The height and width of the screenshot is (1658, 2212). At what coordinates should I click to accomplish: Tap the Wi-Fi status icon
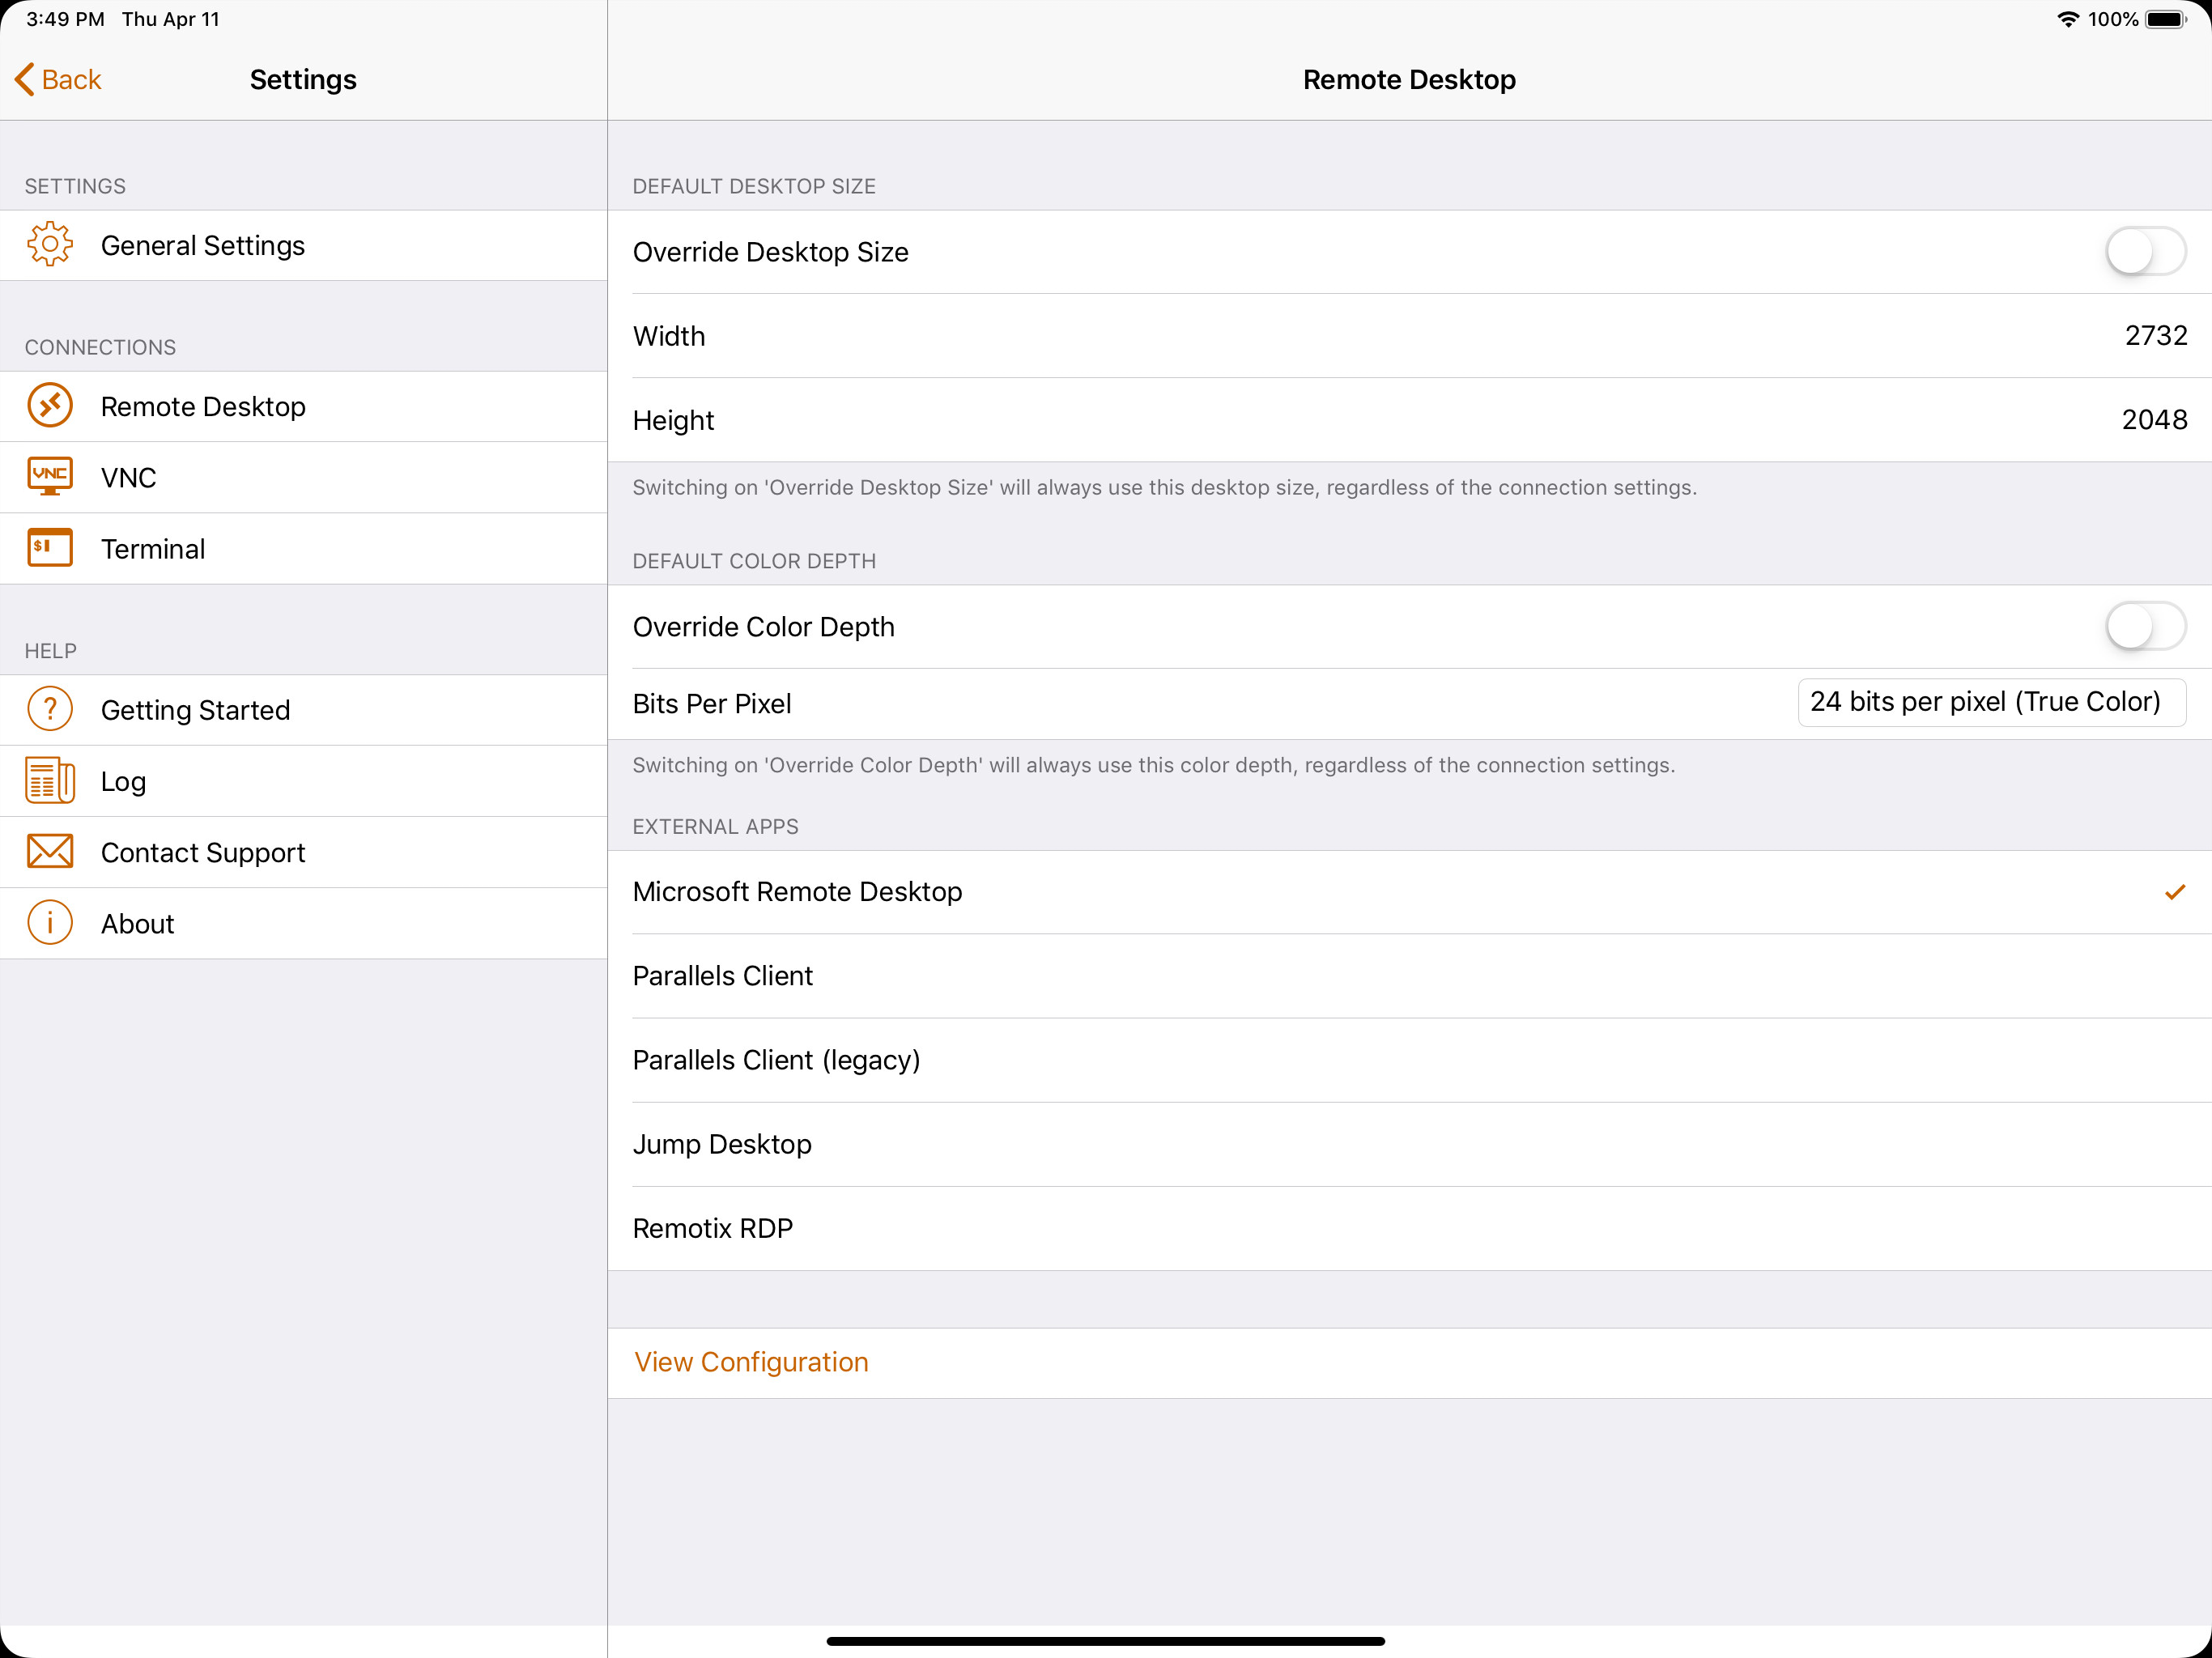click(2068, 19)
